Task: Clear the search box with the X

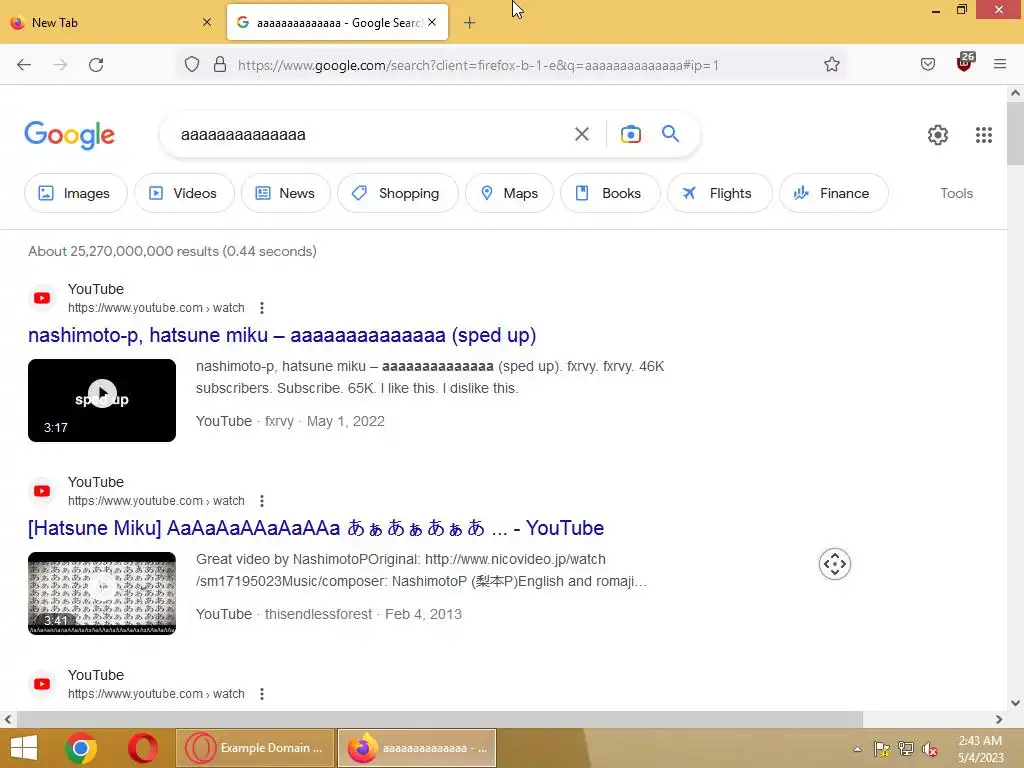Action: coord(581,135)
